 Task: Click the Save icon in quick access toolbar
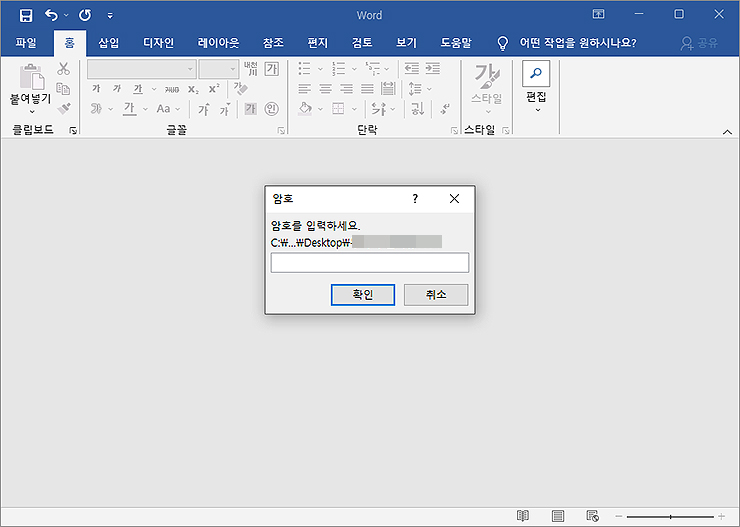point(25,15)
